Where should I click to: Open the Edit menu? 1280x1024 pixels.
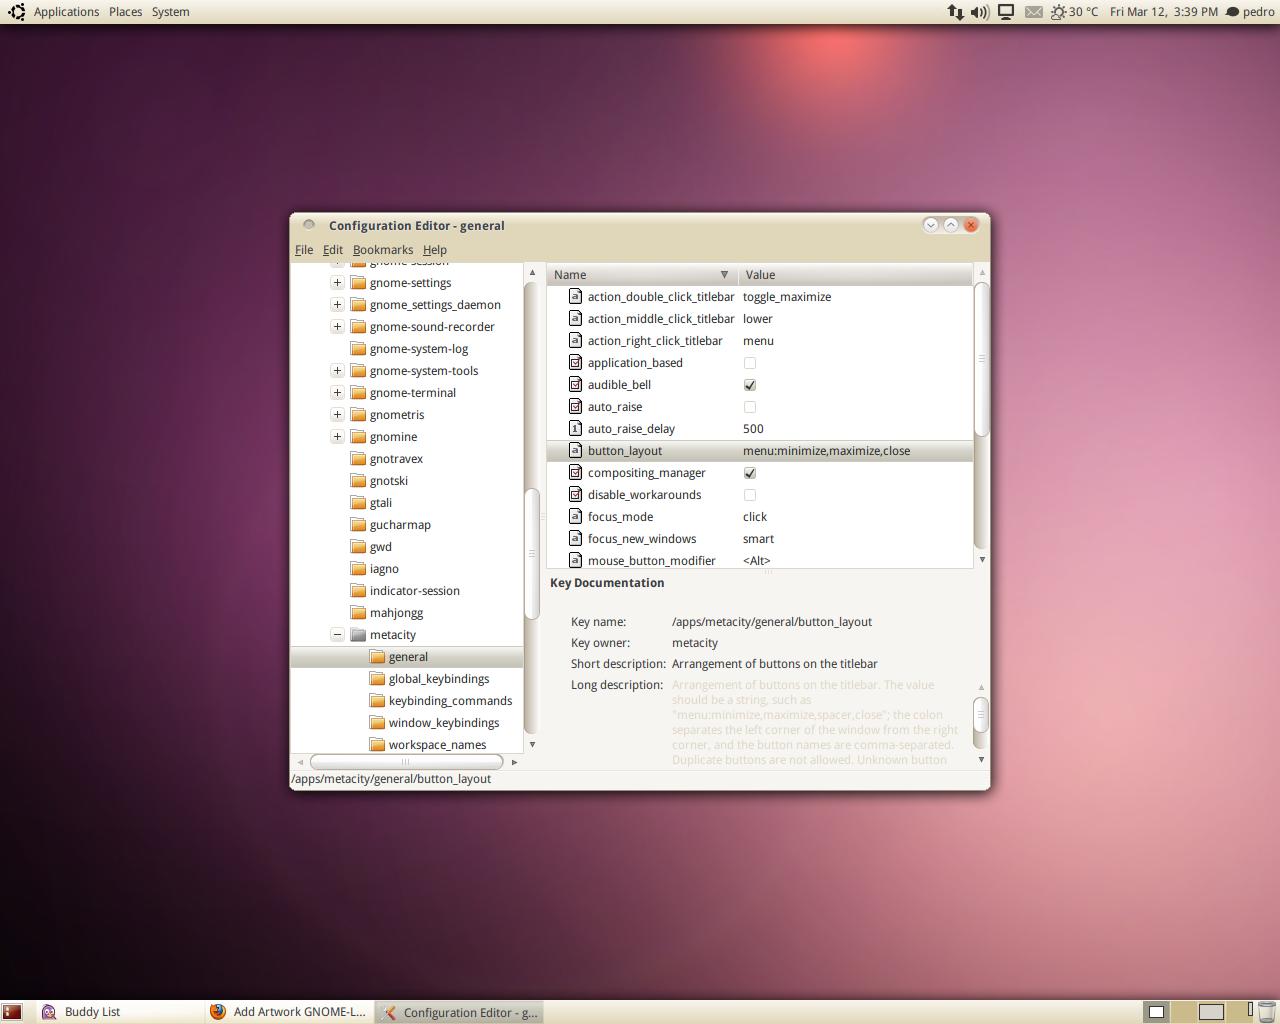pyautogui.click(x=333, y=250)
